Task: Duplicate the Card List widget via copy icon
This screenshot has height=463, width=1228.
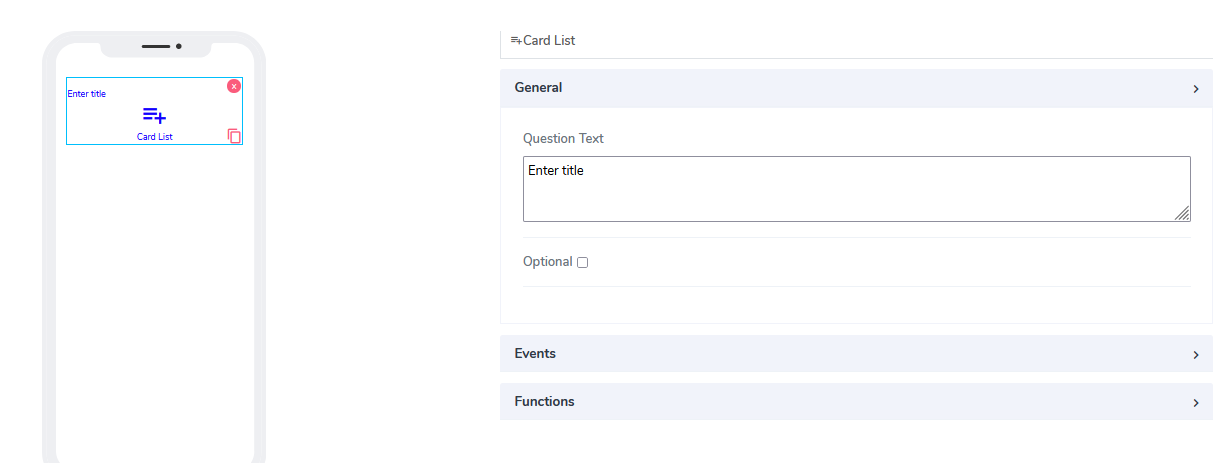Action: (x=234, y=135)
